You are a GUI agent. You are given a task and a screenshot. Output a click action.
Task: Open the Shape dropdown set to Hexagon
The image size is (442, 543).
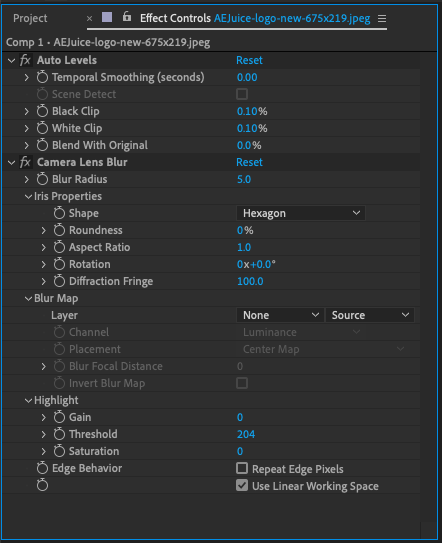tap(301, 213)
